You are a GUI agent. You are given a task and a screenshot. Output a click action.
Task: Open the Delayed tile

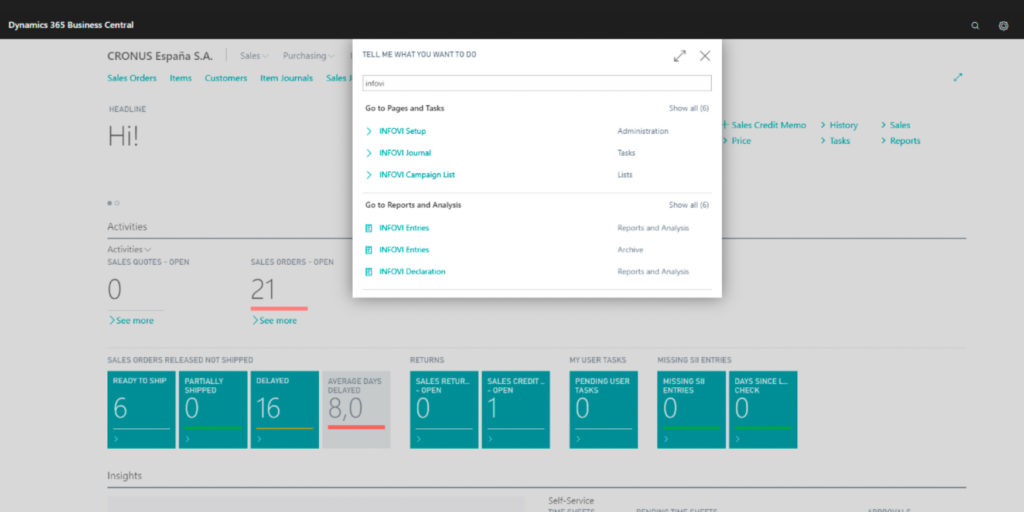[285, 409]
